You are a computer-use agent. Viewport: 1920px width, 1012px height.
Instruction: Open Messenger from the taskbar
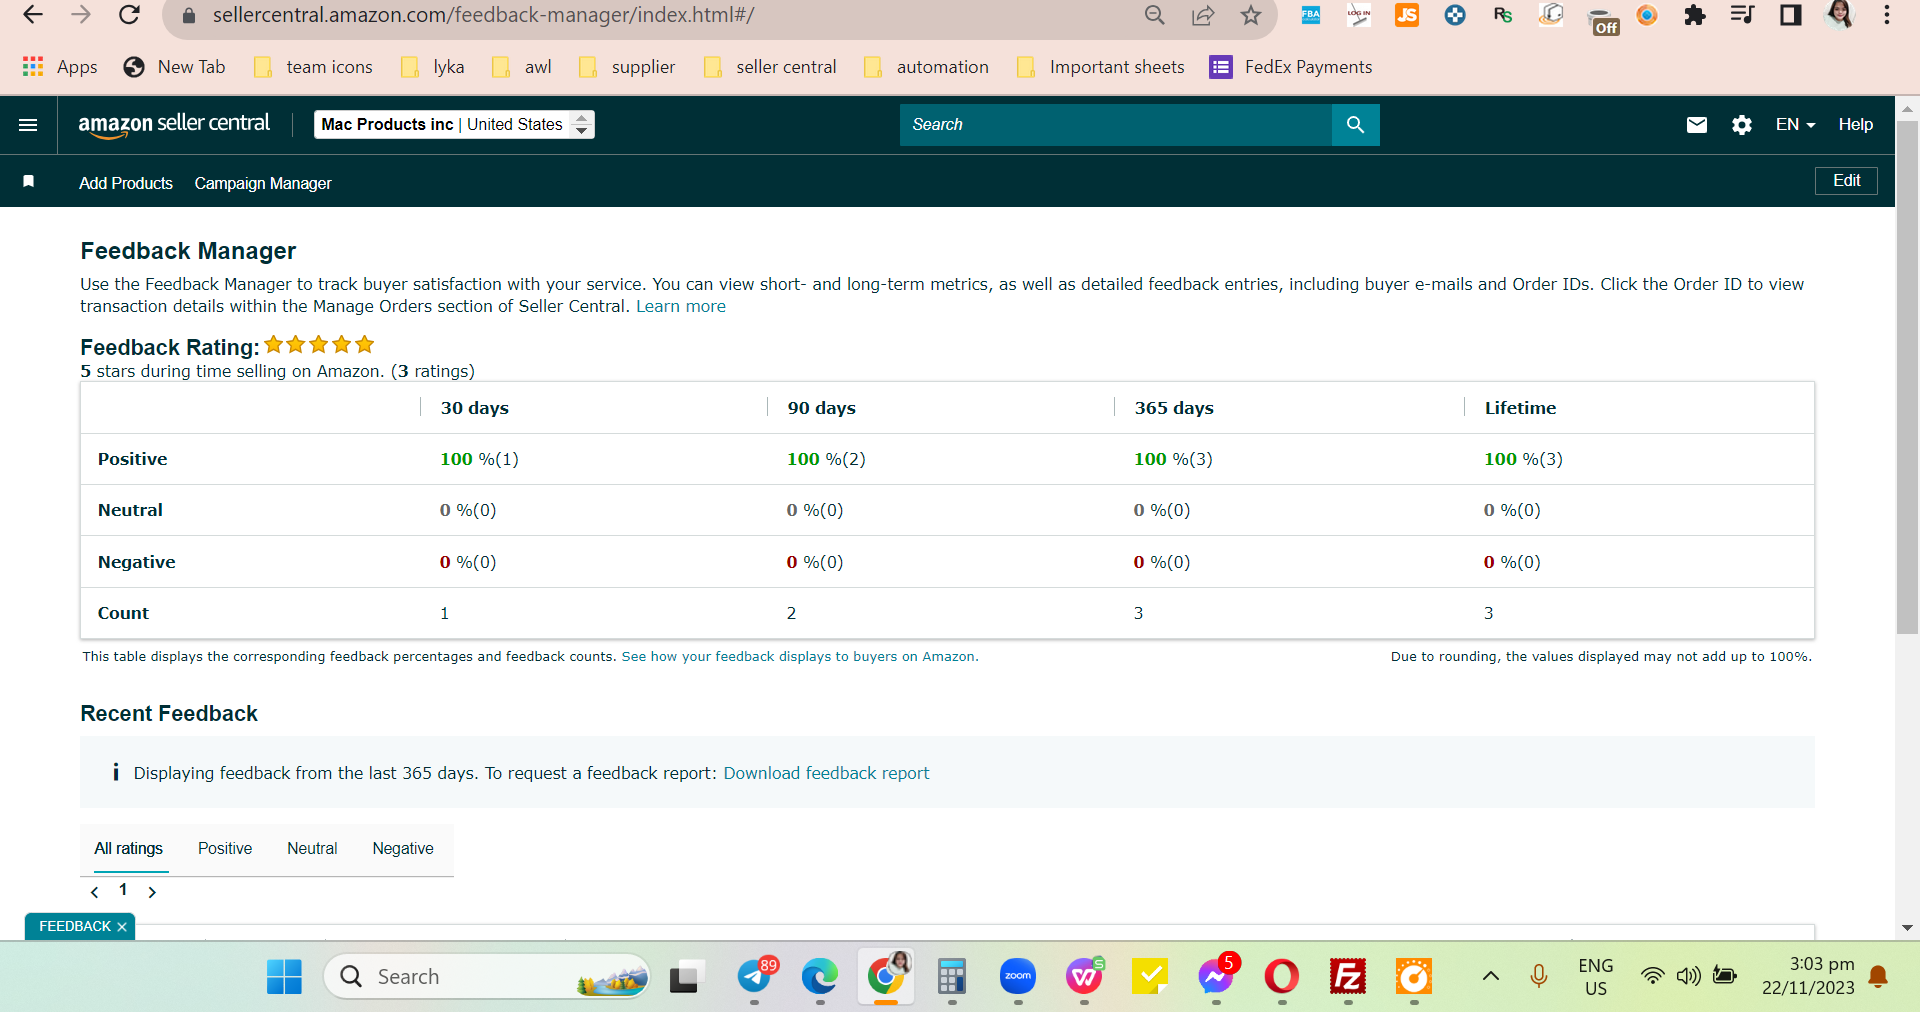tap(1216, 976)
